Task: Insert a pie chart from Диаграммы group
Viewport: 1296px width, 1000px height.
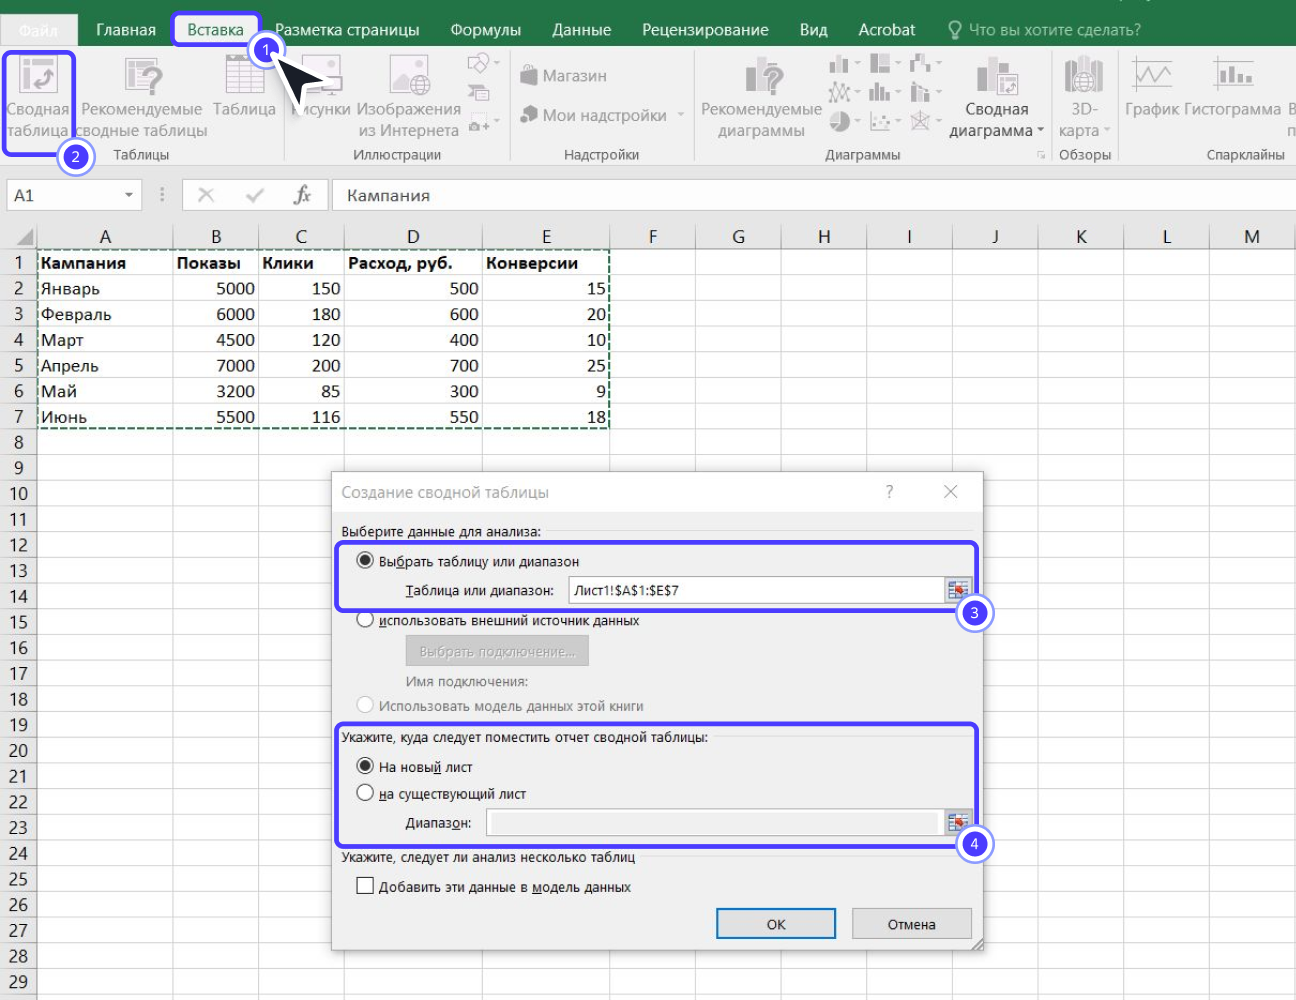Action: 840,121
